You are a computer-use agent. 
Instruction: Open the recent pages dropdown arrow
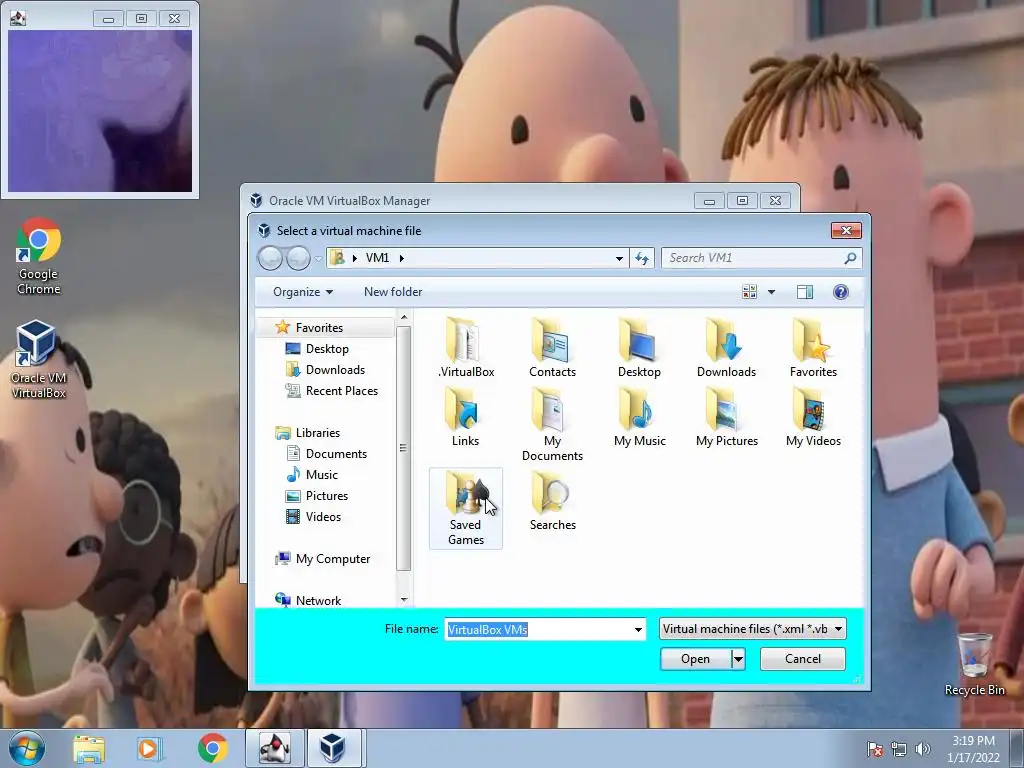pos(318,259)
